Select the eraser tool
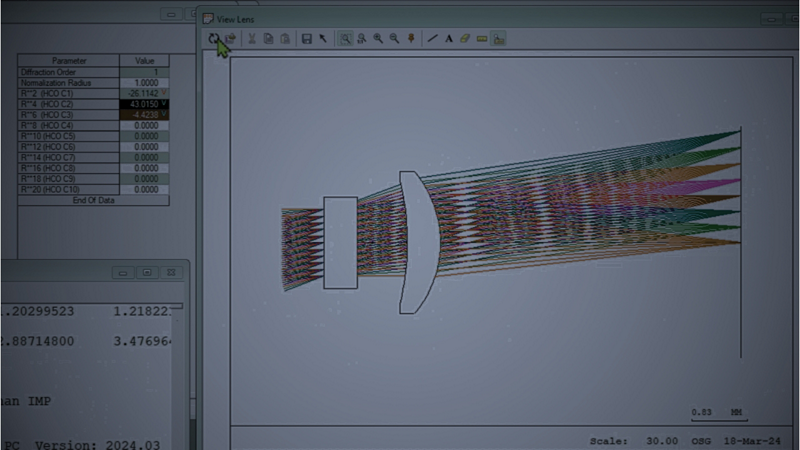 point(465,39)
